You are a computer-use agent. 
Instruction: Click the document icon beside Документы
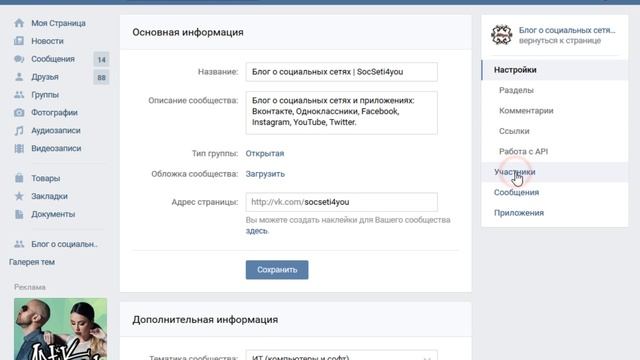pos(19,214)
